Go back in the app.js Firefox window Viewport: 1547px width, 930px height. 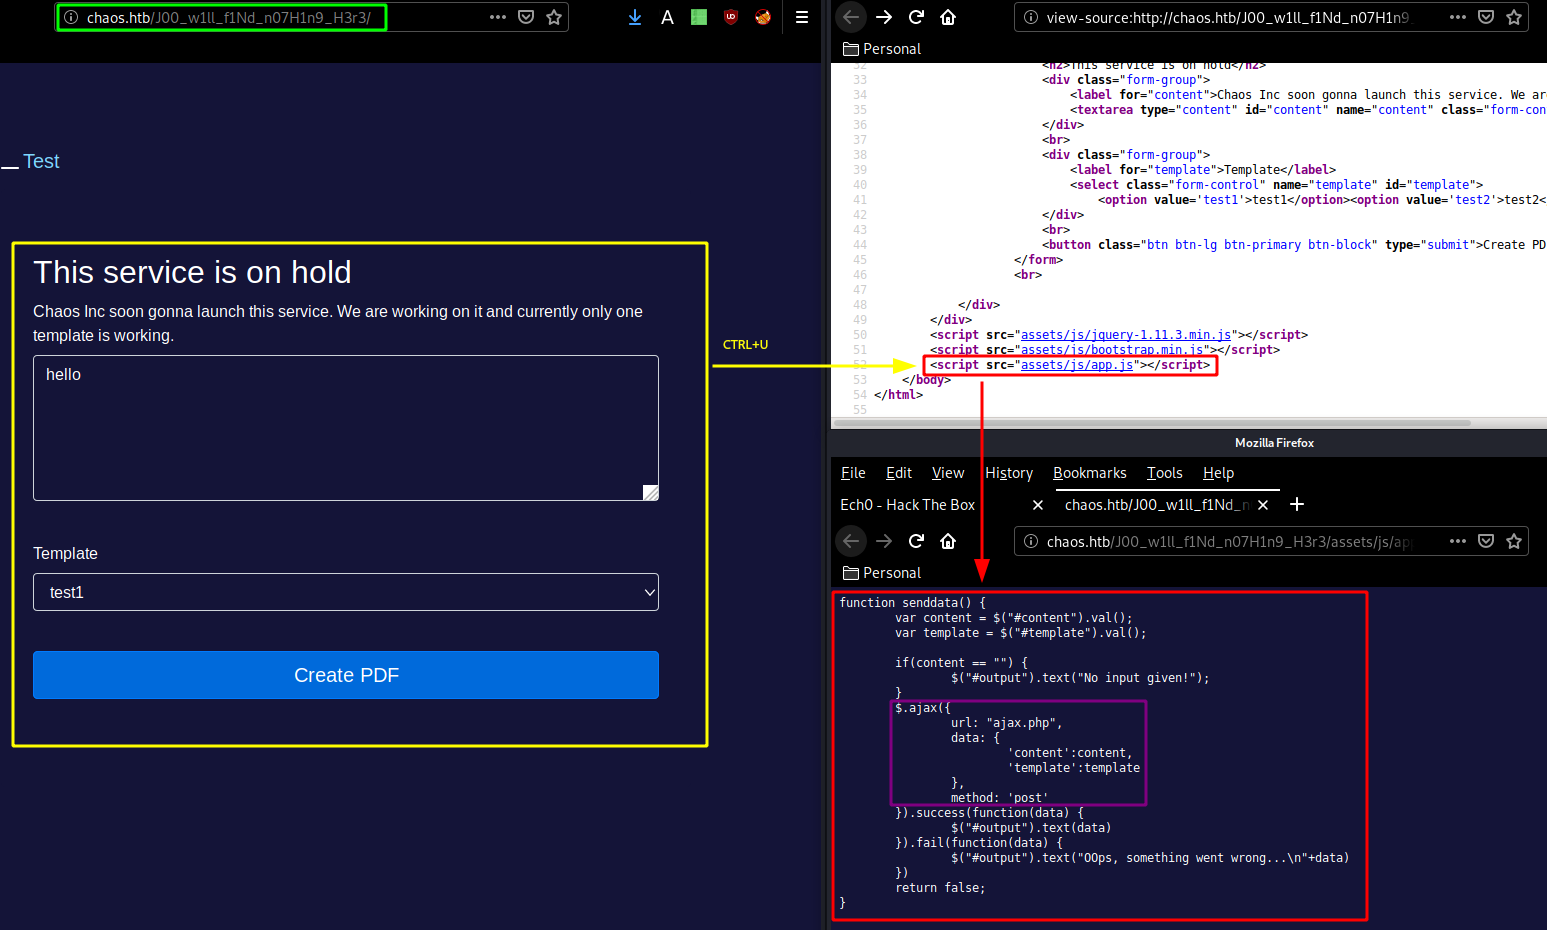[x=851, y=541]
